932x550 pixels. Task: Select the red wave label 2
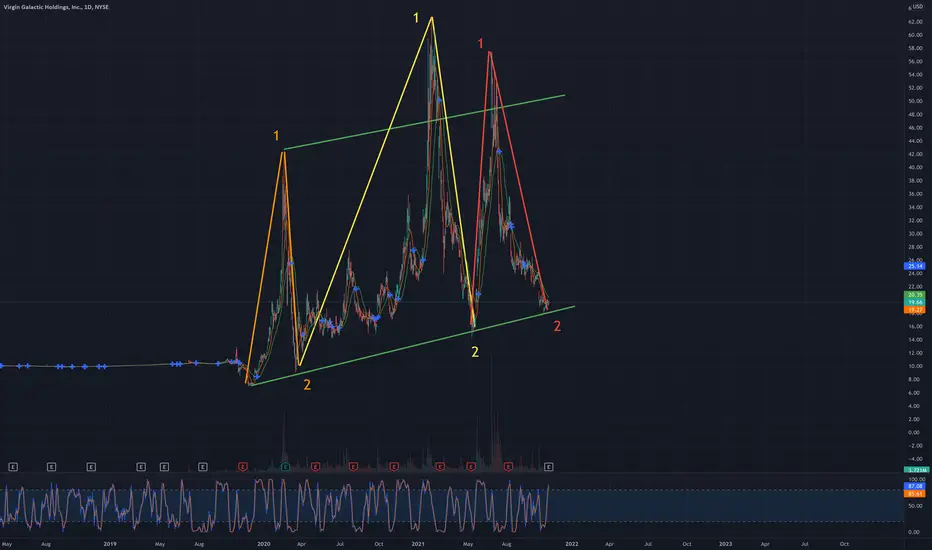coord(557,326)
